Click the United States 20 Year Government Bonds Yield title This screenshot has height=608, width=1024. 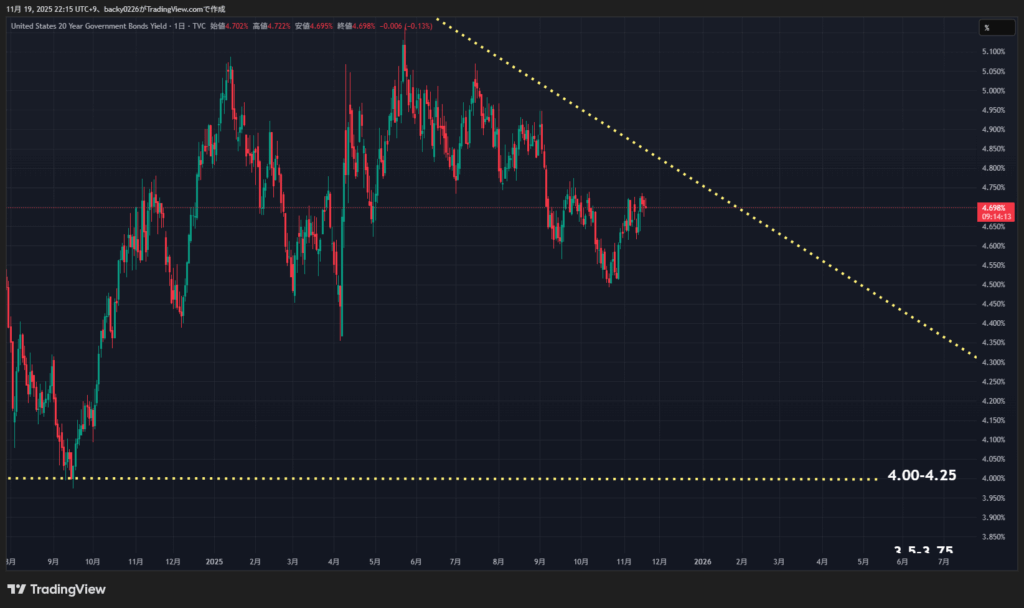(96, 25)
